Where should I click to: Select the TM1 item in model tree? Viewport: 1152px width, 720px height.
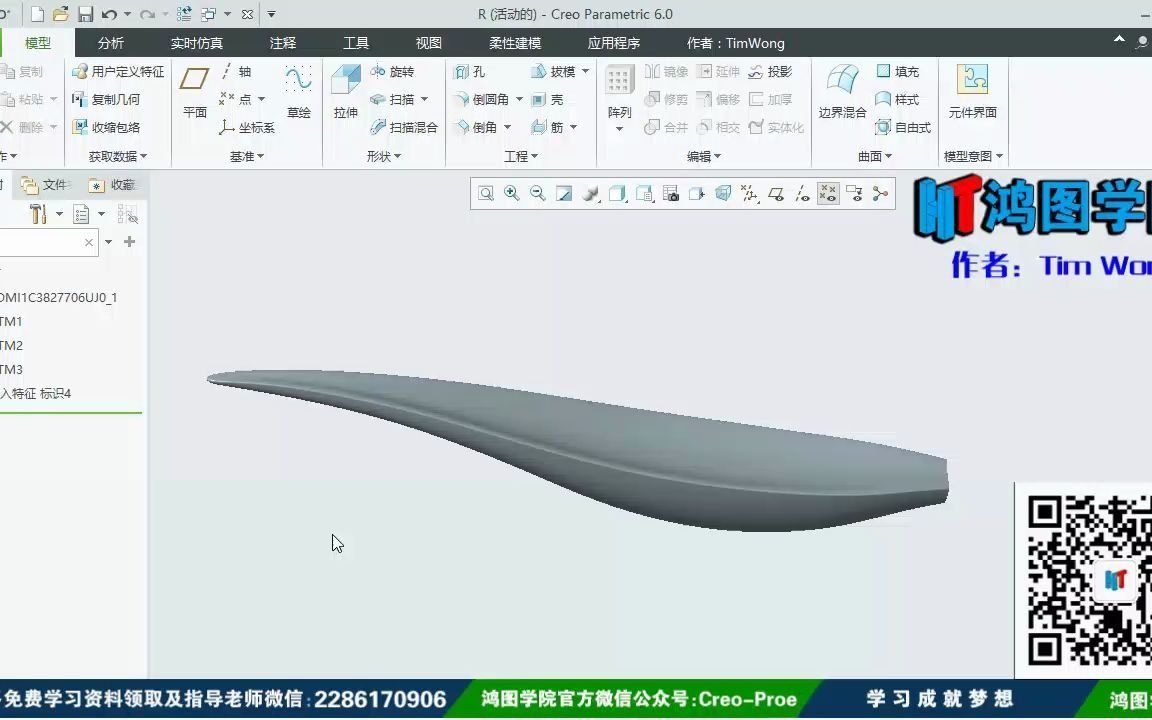10,321
